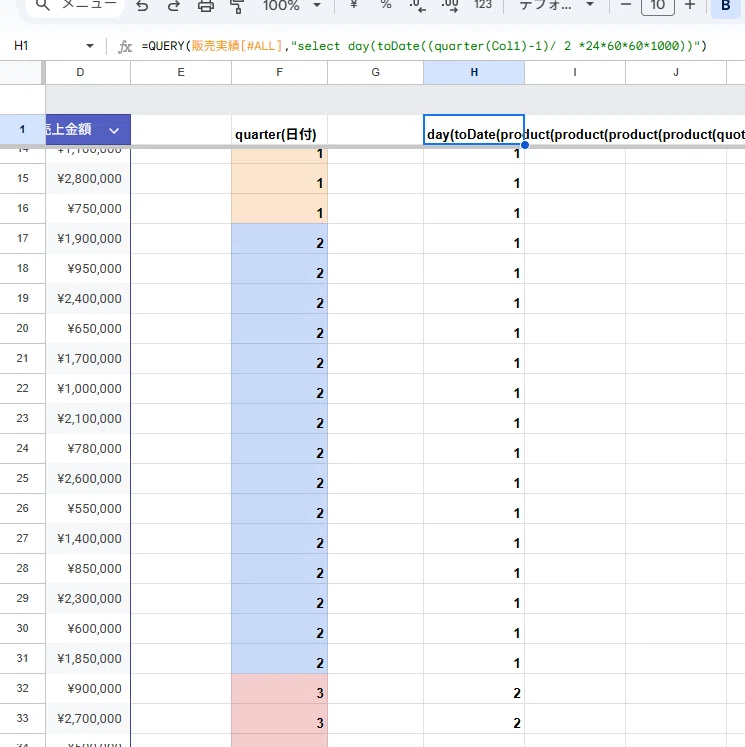Image resolution: width=745 pixels, height=747 pixels.
Task: Click the day(toDate(product... header cell H1
Action: (x=474, y=130)
